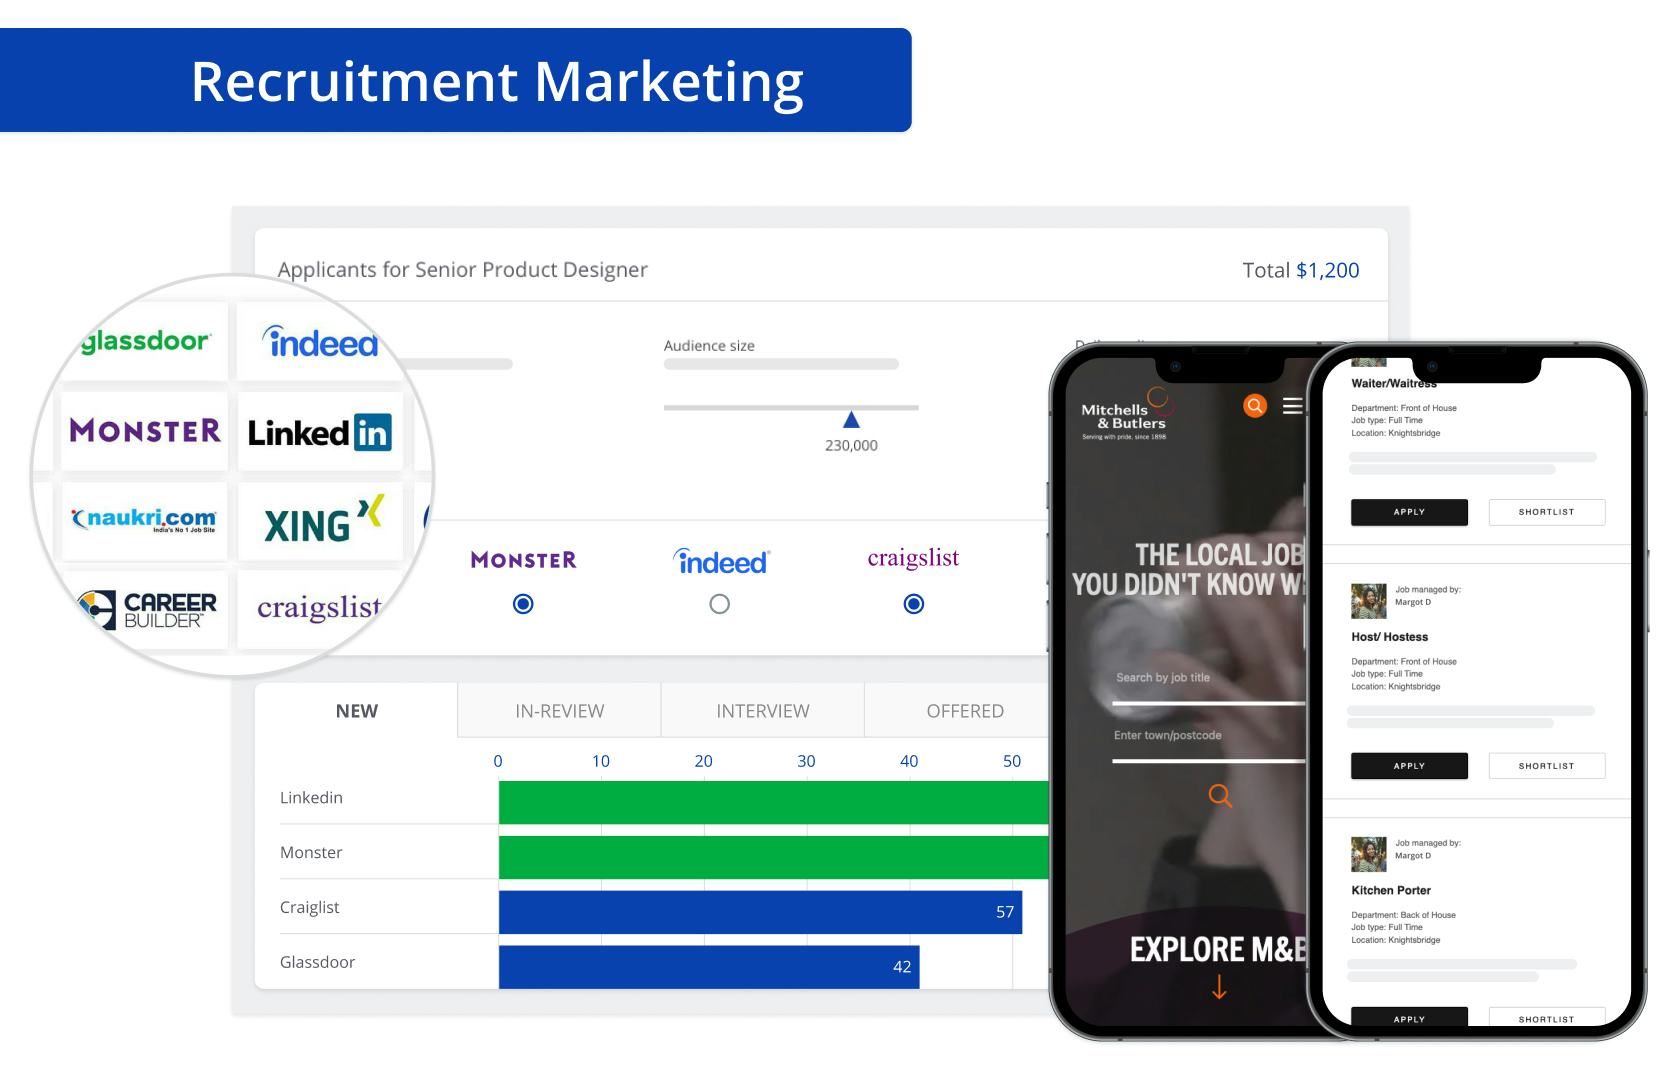Show the OFFERED tab

(x=964, y=711)
